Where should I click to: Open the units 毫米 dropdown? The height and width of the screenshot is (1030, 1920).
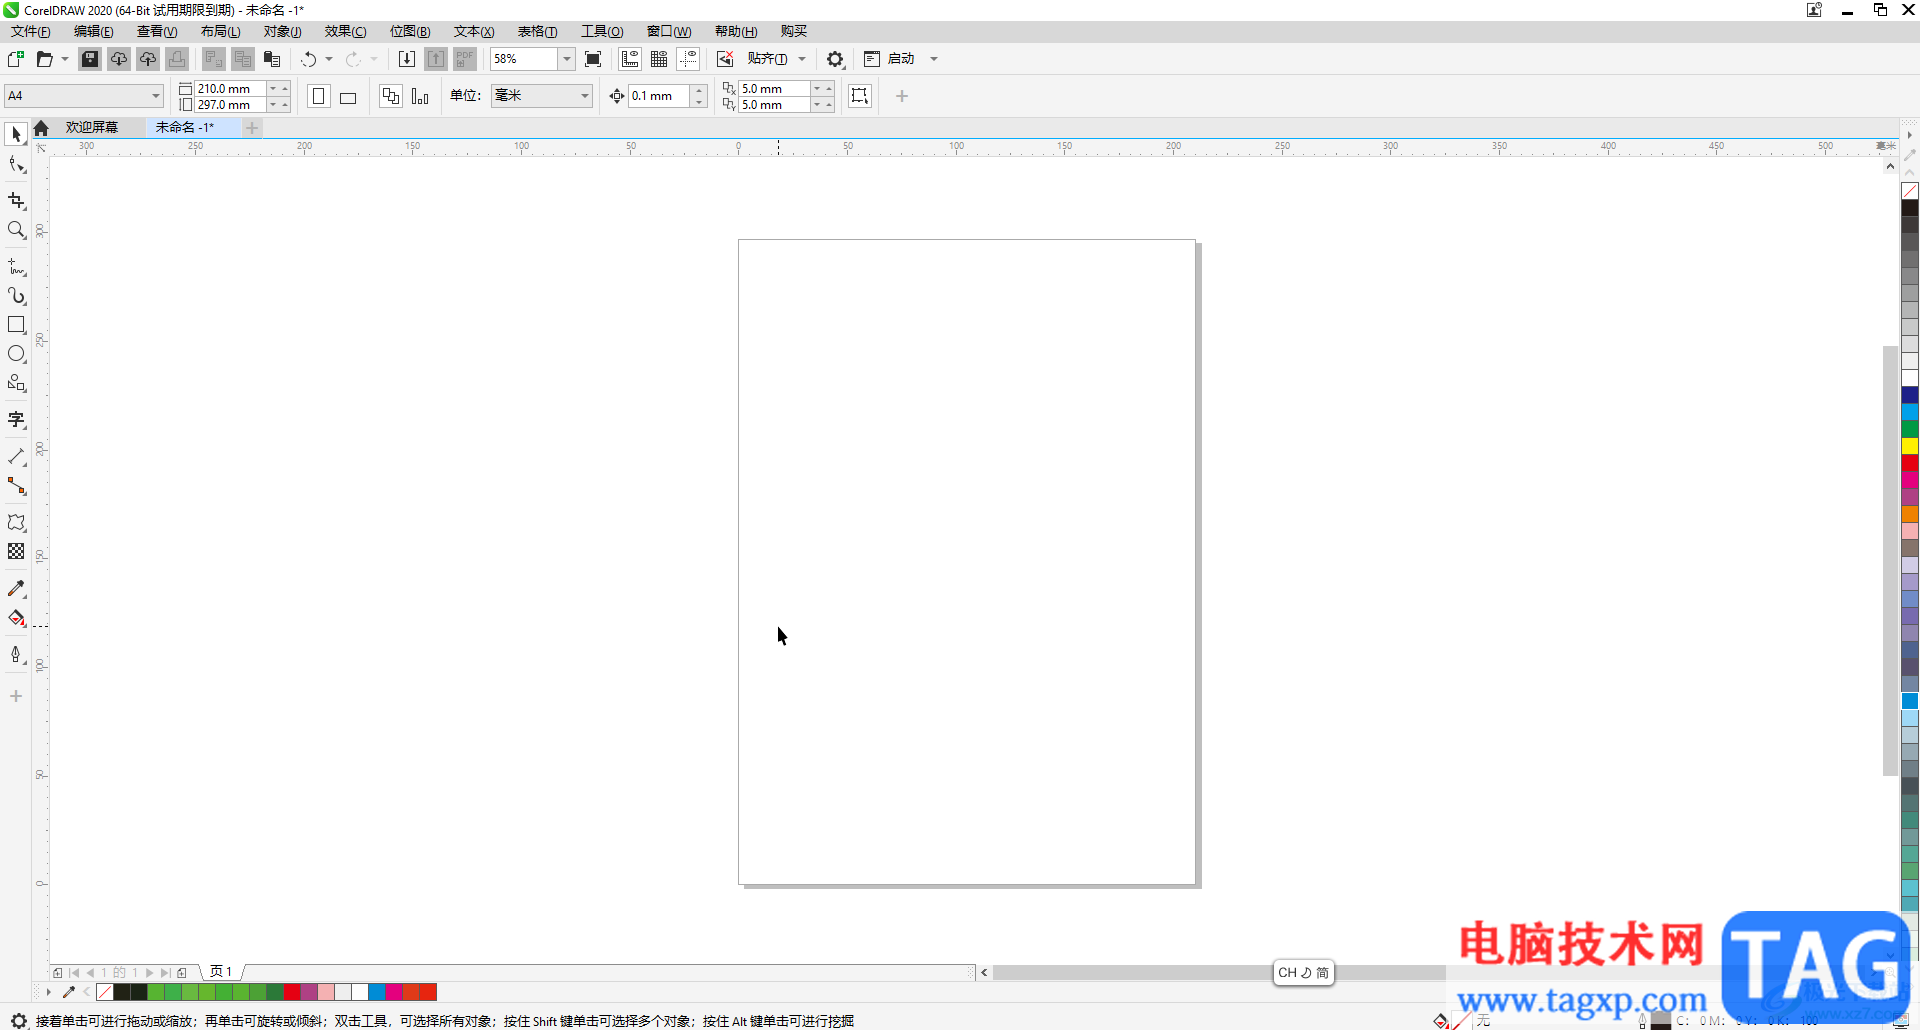click(x=585, y=96)
